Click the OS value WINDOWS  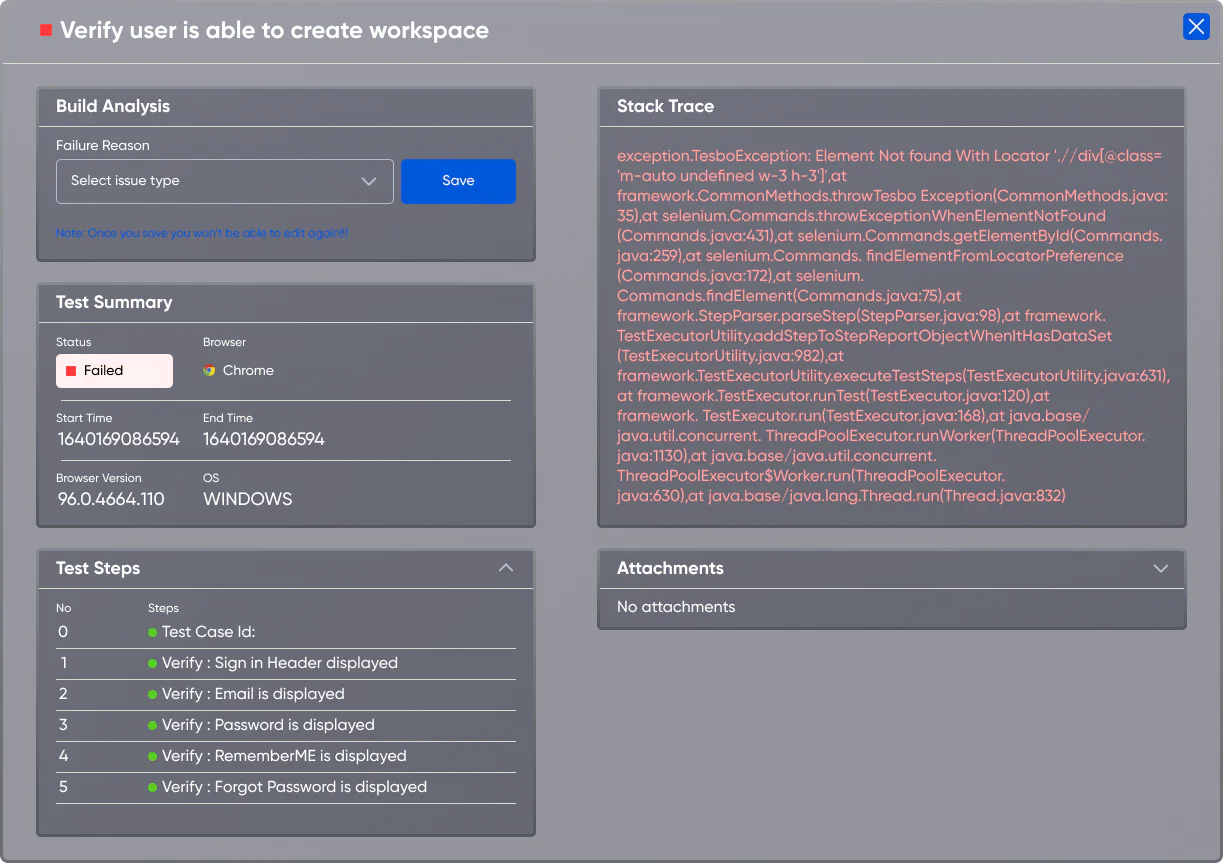pyautogui.click(x=248, y=499)
